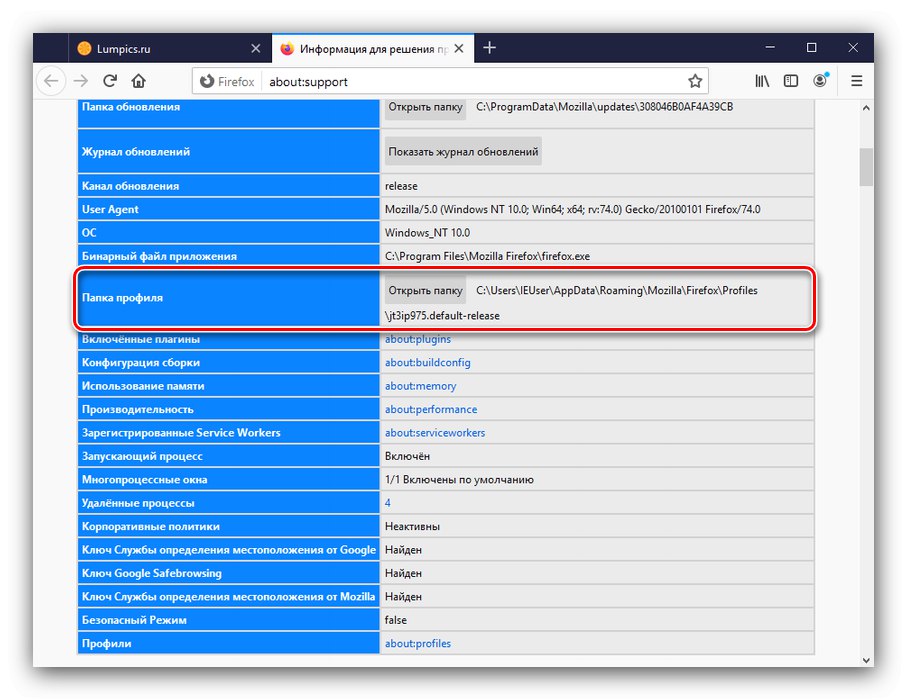The image size is (907, 700).
Task: Select the Информация для решения tab
Action: click(x=373, y=49)
